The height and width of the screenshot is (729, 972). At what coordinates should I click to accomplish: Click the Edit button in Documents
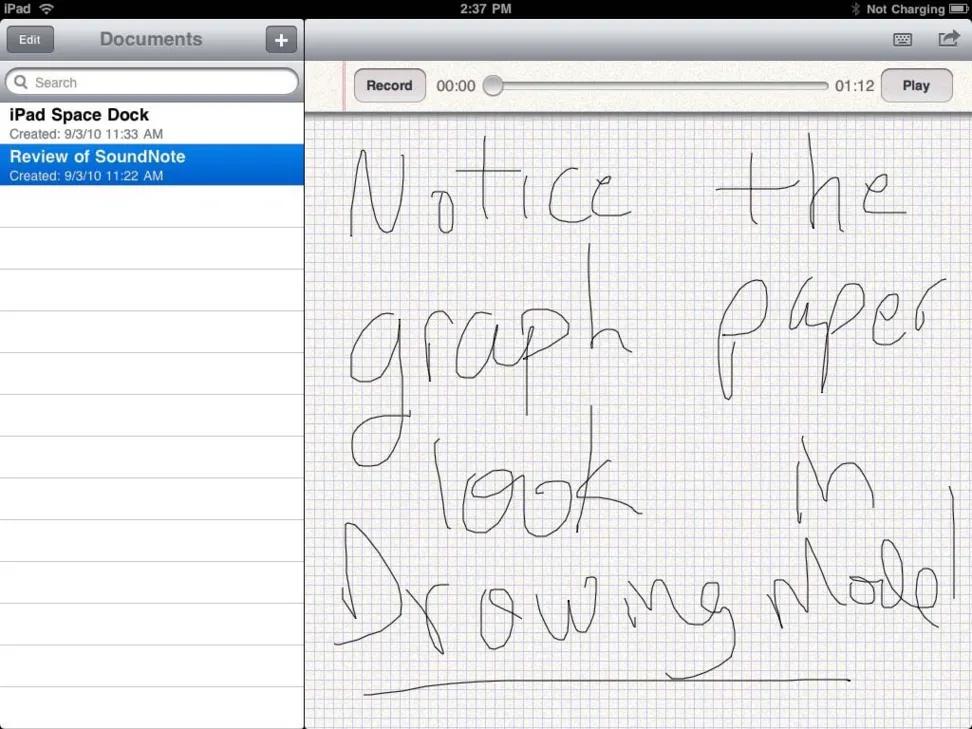click(30, 40)
